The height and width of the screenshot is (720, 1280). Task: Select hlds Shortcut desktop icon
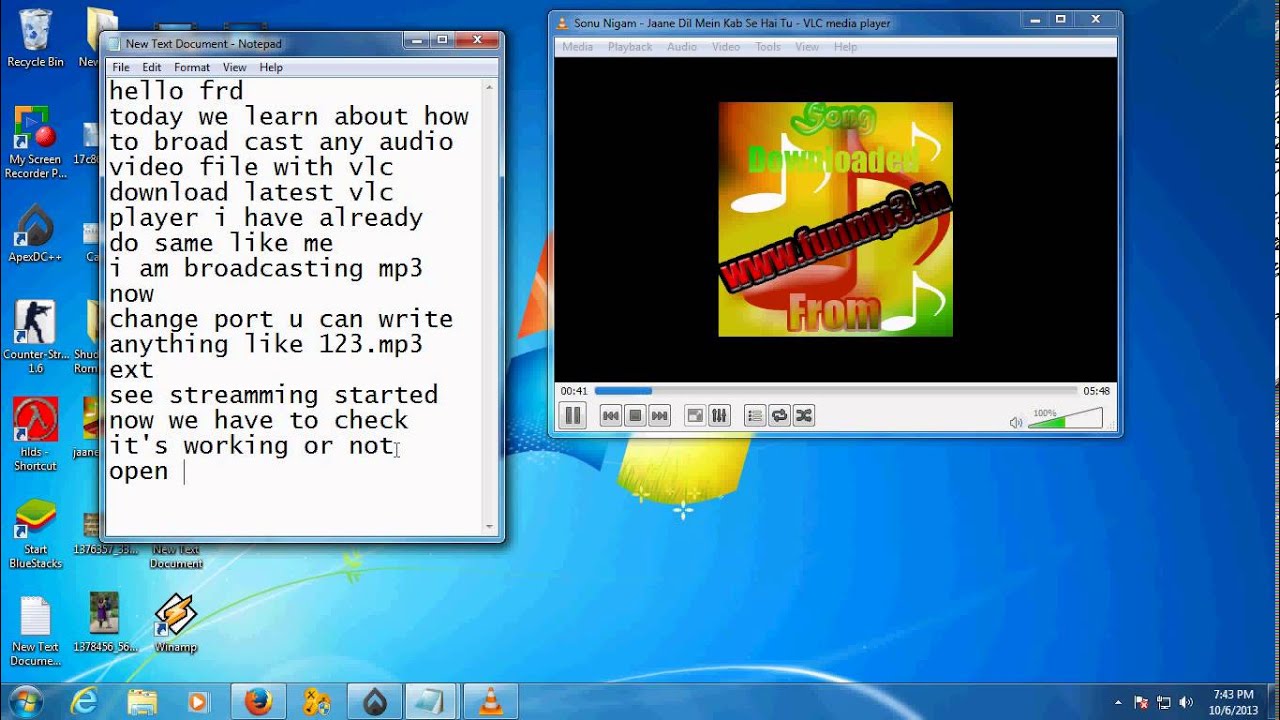[x=35, y=435]
